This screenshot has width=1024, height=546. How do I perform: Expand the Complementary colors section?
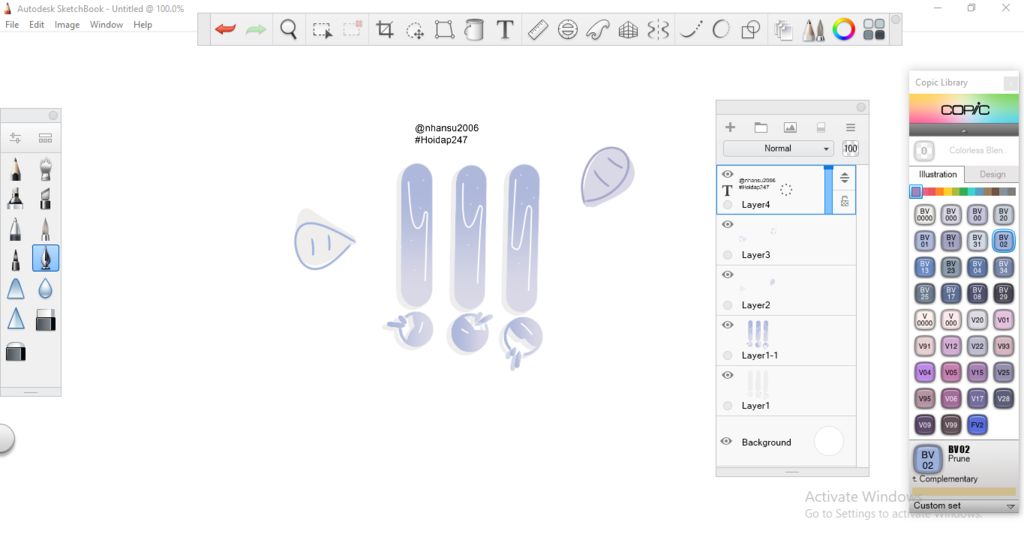tap(945, 479)
